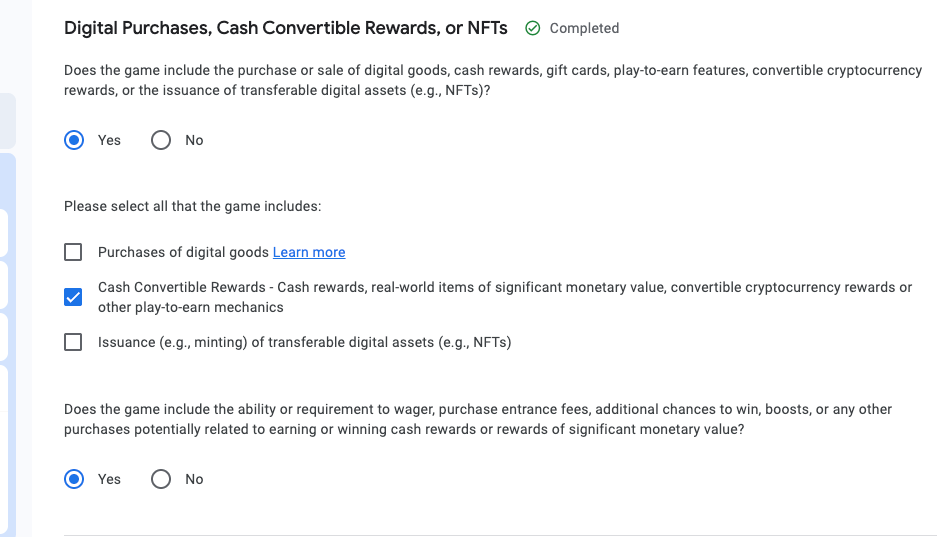Select No for the digital goods question
Image resolution: width=937 pixels, height=537 pixels.
(x=161, y=140)
